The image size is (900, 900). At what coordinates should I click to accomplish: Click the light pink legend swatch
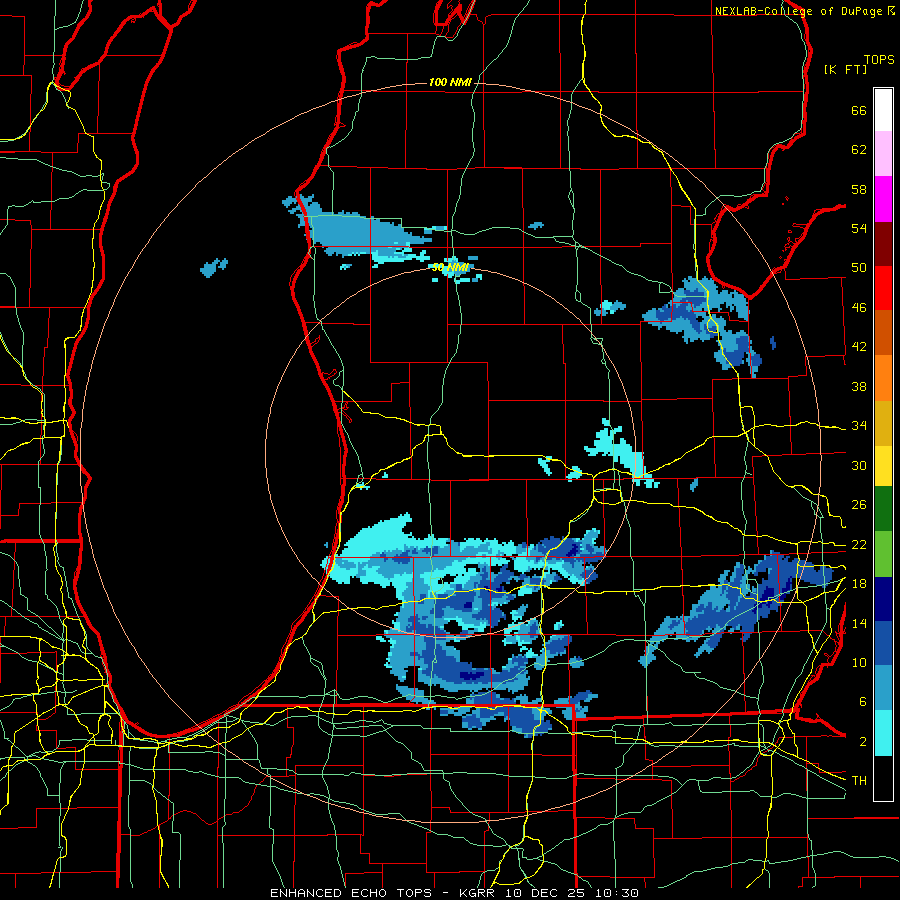pos(883,154)
